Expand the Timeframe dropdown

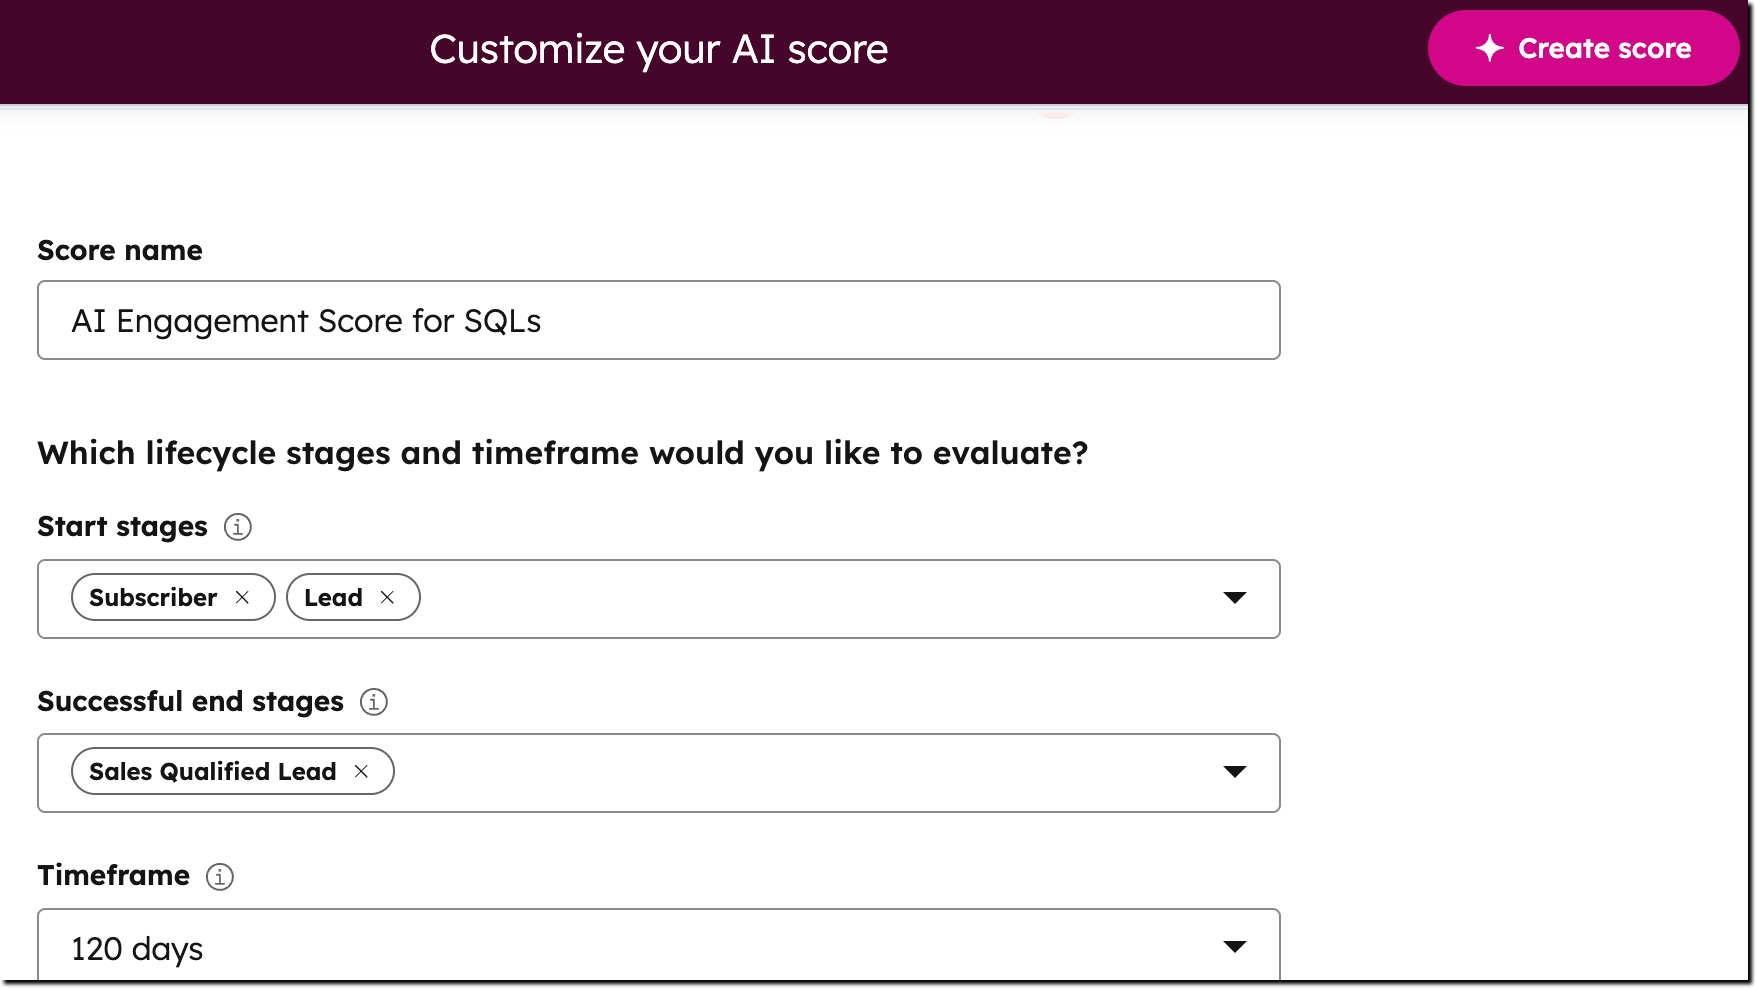(1235, 945)
